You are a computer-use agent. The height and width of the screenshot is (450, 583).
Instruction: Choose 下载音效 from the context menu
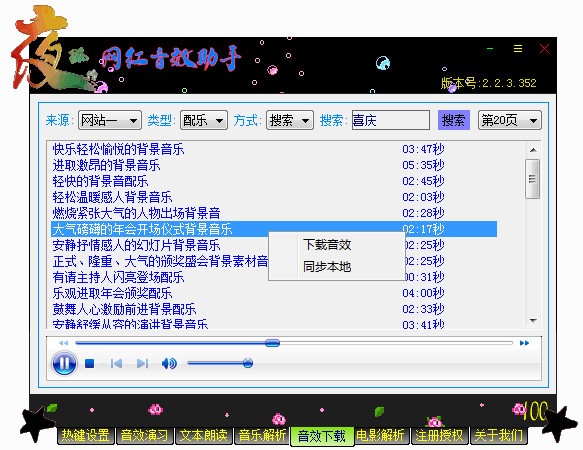point(327,245)
